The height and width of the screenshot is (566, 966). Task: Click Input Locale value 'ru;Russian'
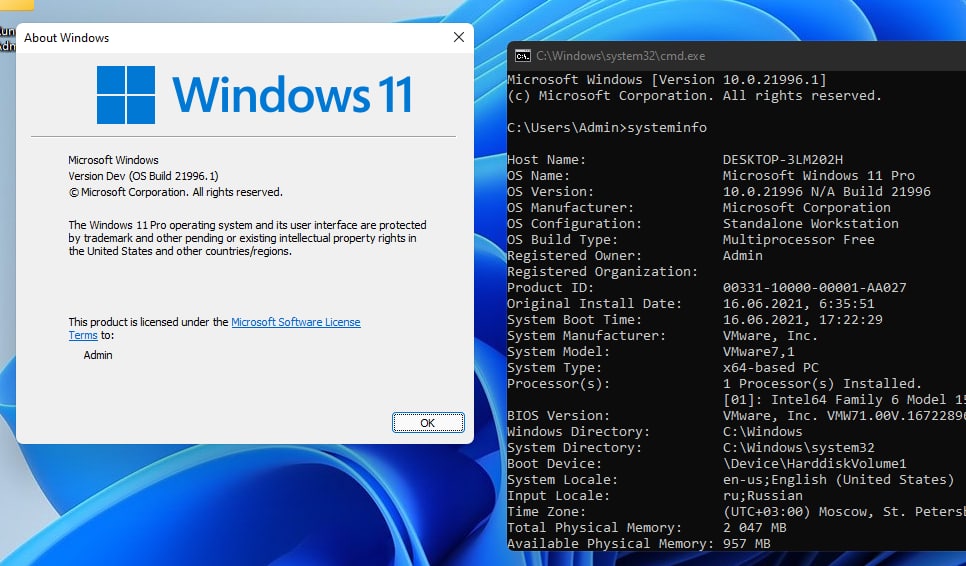click(x=763, y=496)
